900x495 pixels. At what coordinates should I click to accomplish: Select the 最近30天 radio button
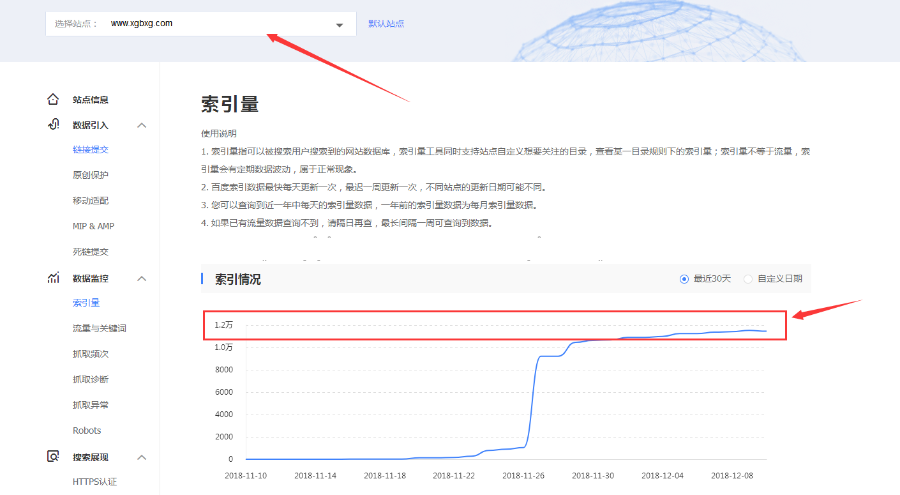coord(684,279)
